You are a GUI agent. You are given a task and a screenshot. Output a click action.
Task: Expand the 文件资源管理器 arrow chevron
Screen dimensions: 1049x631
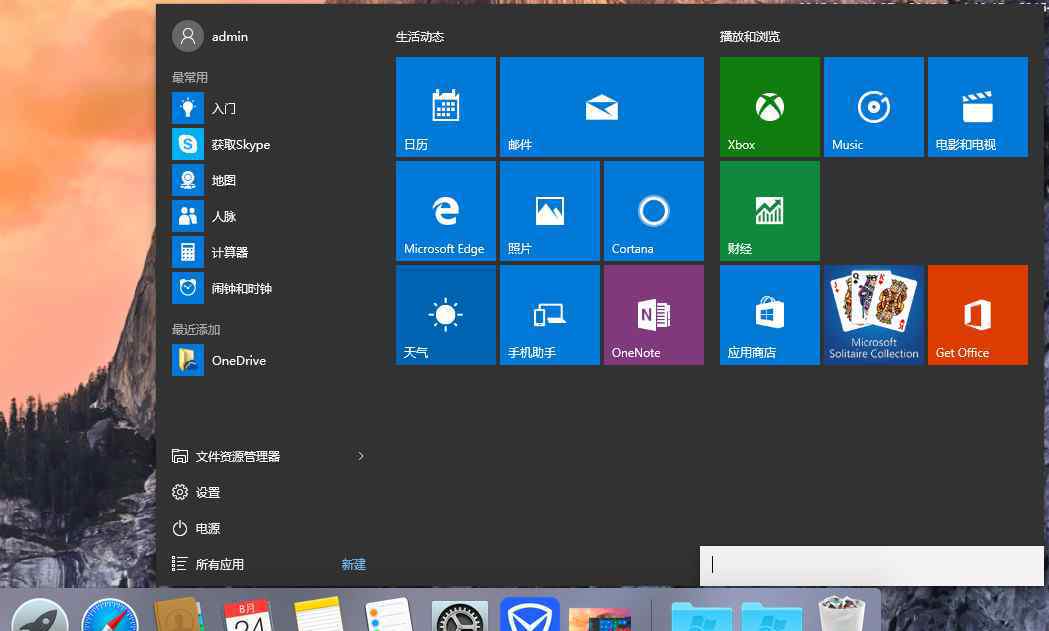click(x=361, y=456)
